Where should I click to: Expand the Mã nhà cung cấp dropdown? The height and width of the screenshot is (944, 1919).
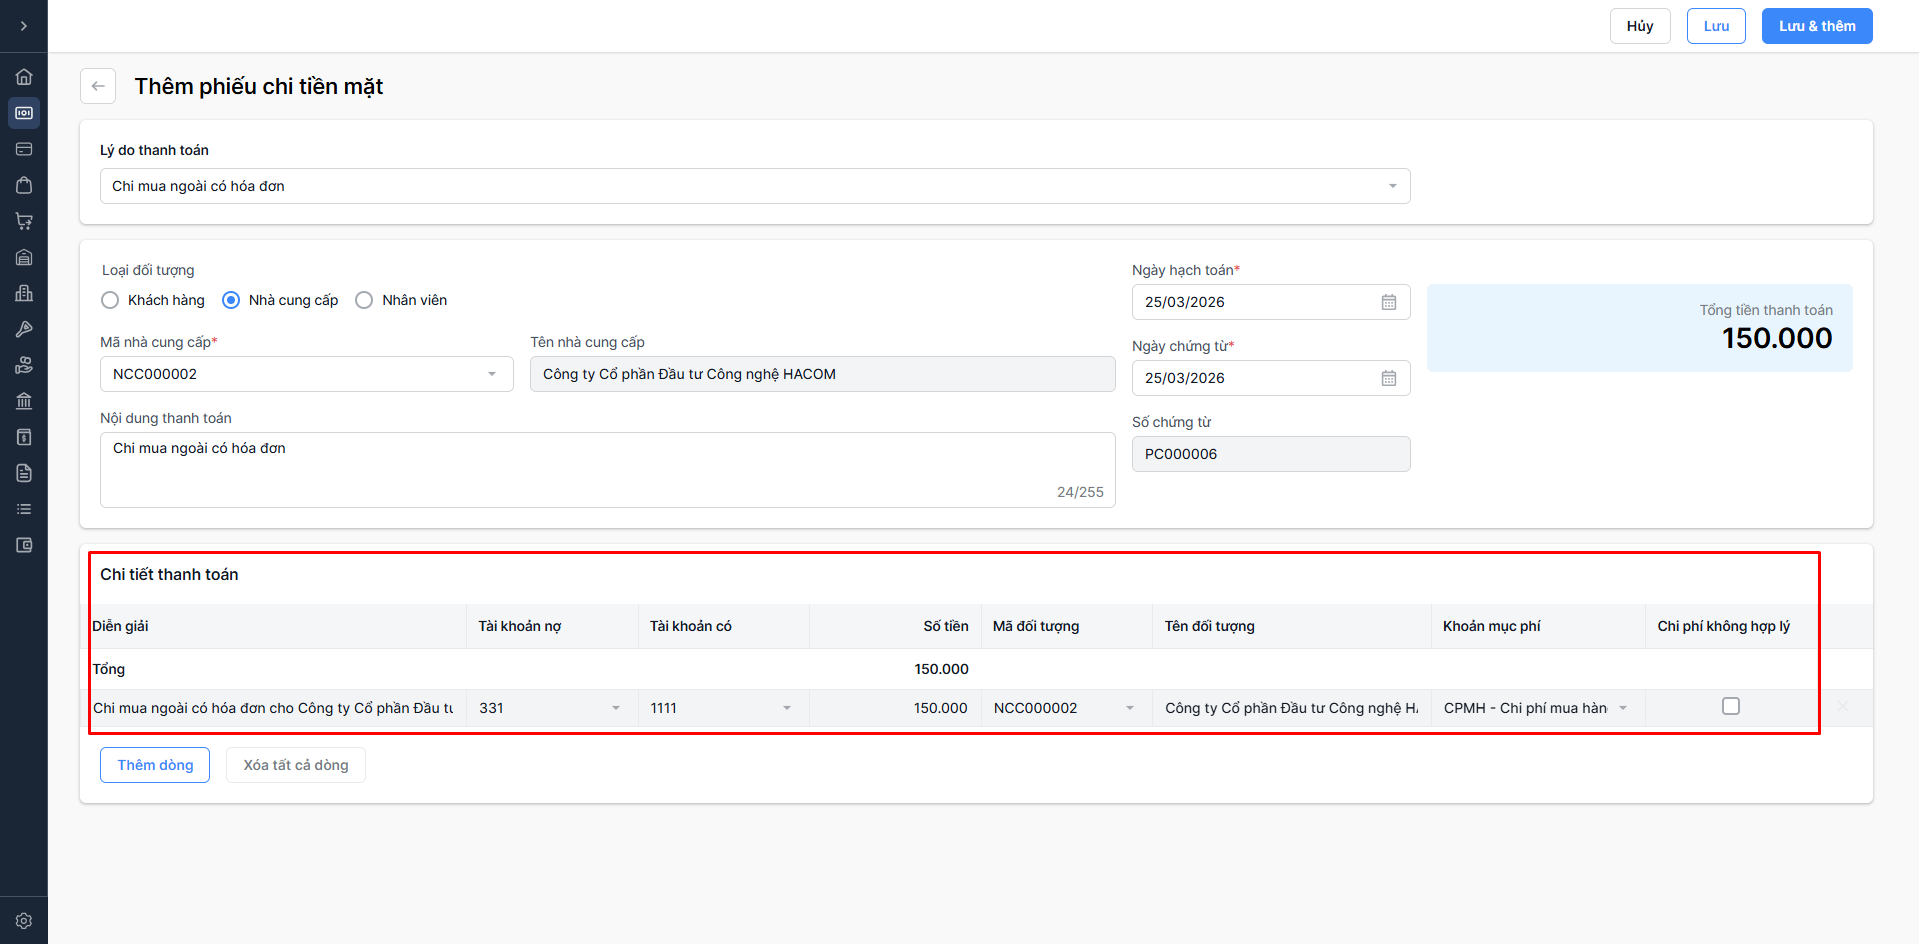tap(492, 374)
